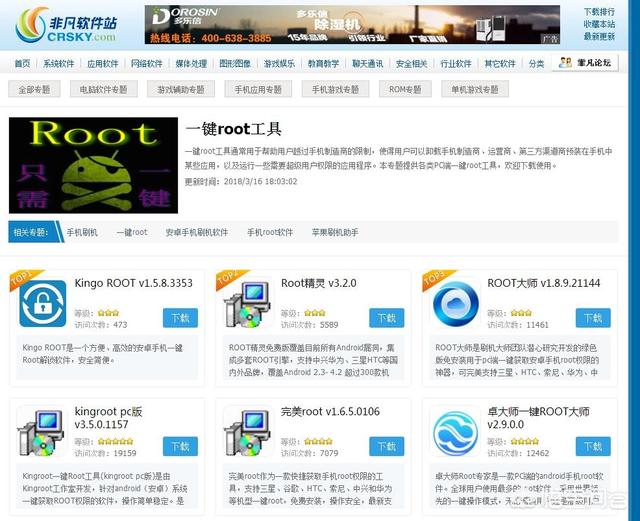Visit the 非凡论坛 forum button

pos(585,63)
